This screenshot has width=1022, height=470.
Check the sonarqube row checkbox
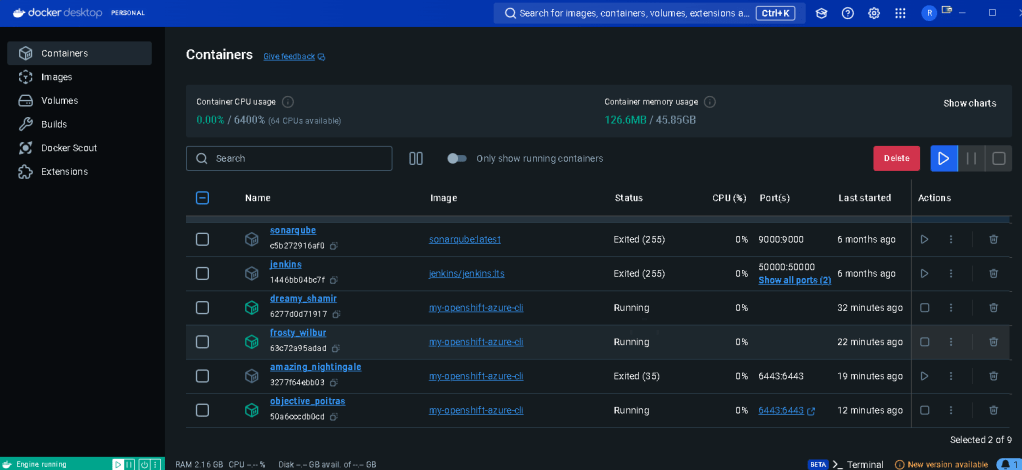tap(202, 239)
